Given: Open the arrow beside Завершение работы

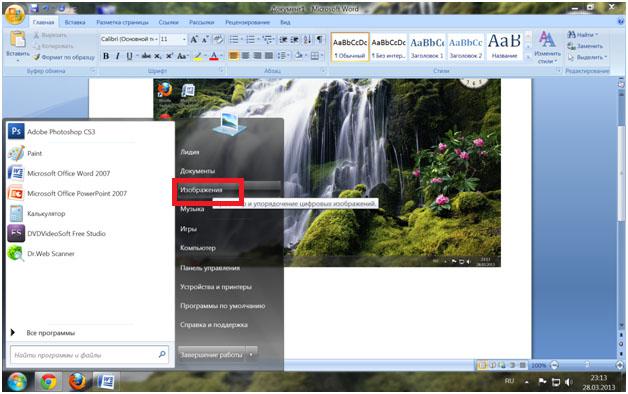Looking at the screenshot, I should coord(251,354).
